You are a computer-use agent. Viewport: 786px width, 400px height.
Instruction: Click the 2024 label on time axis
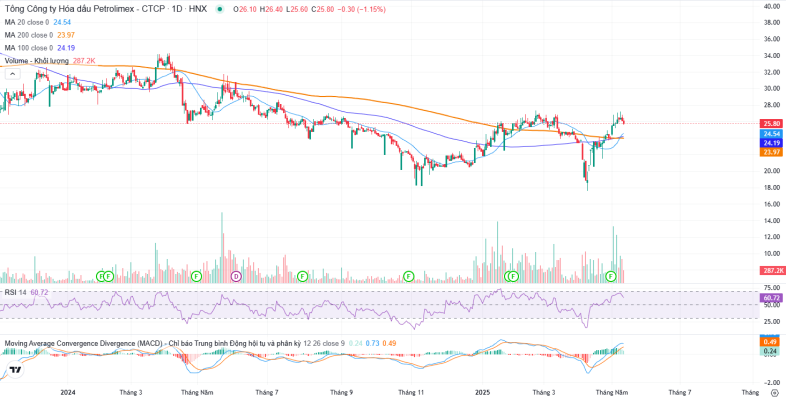(x=67, y=392)
